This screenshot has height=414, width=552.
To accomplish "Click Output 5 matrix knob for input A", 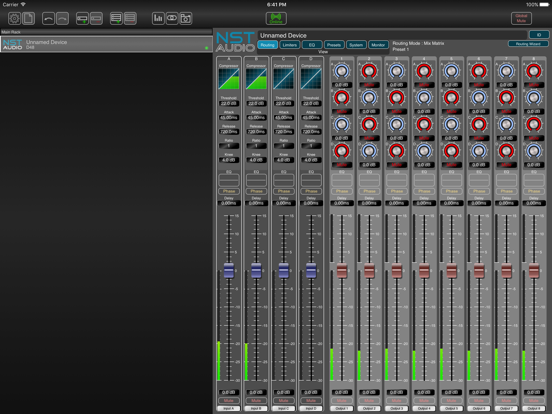I will coord(451,71).
